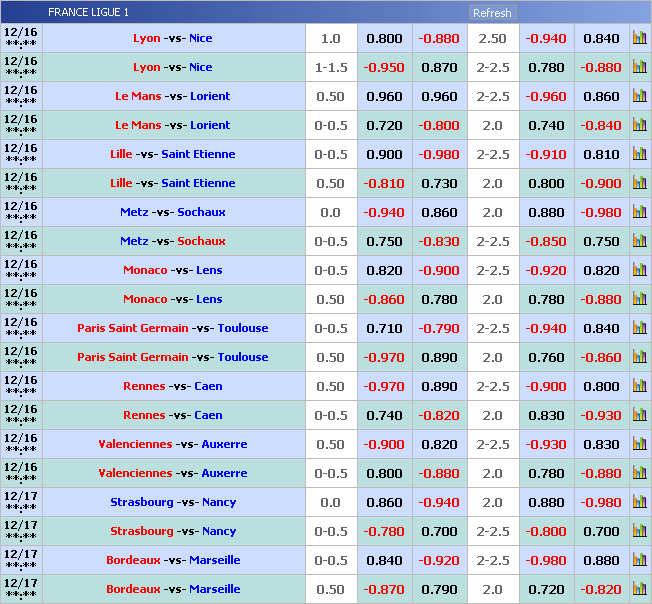Open chart icon for Monaco-Lens 0.50 handicap row

639,300
